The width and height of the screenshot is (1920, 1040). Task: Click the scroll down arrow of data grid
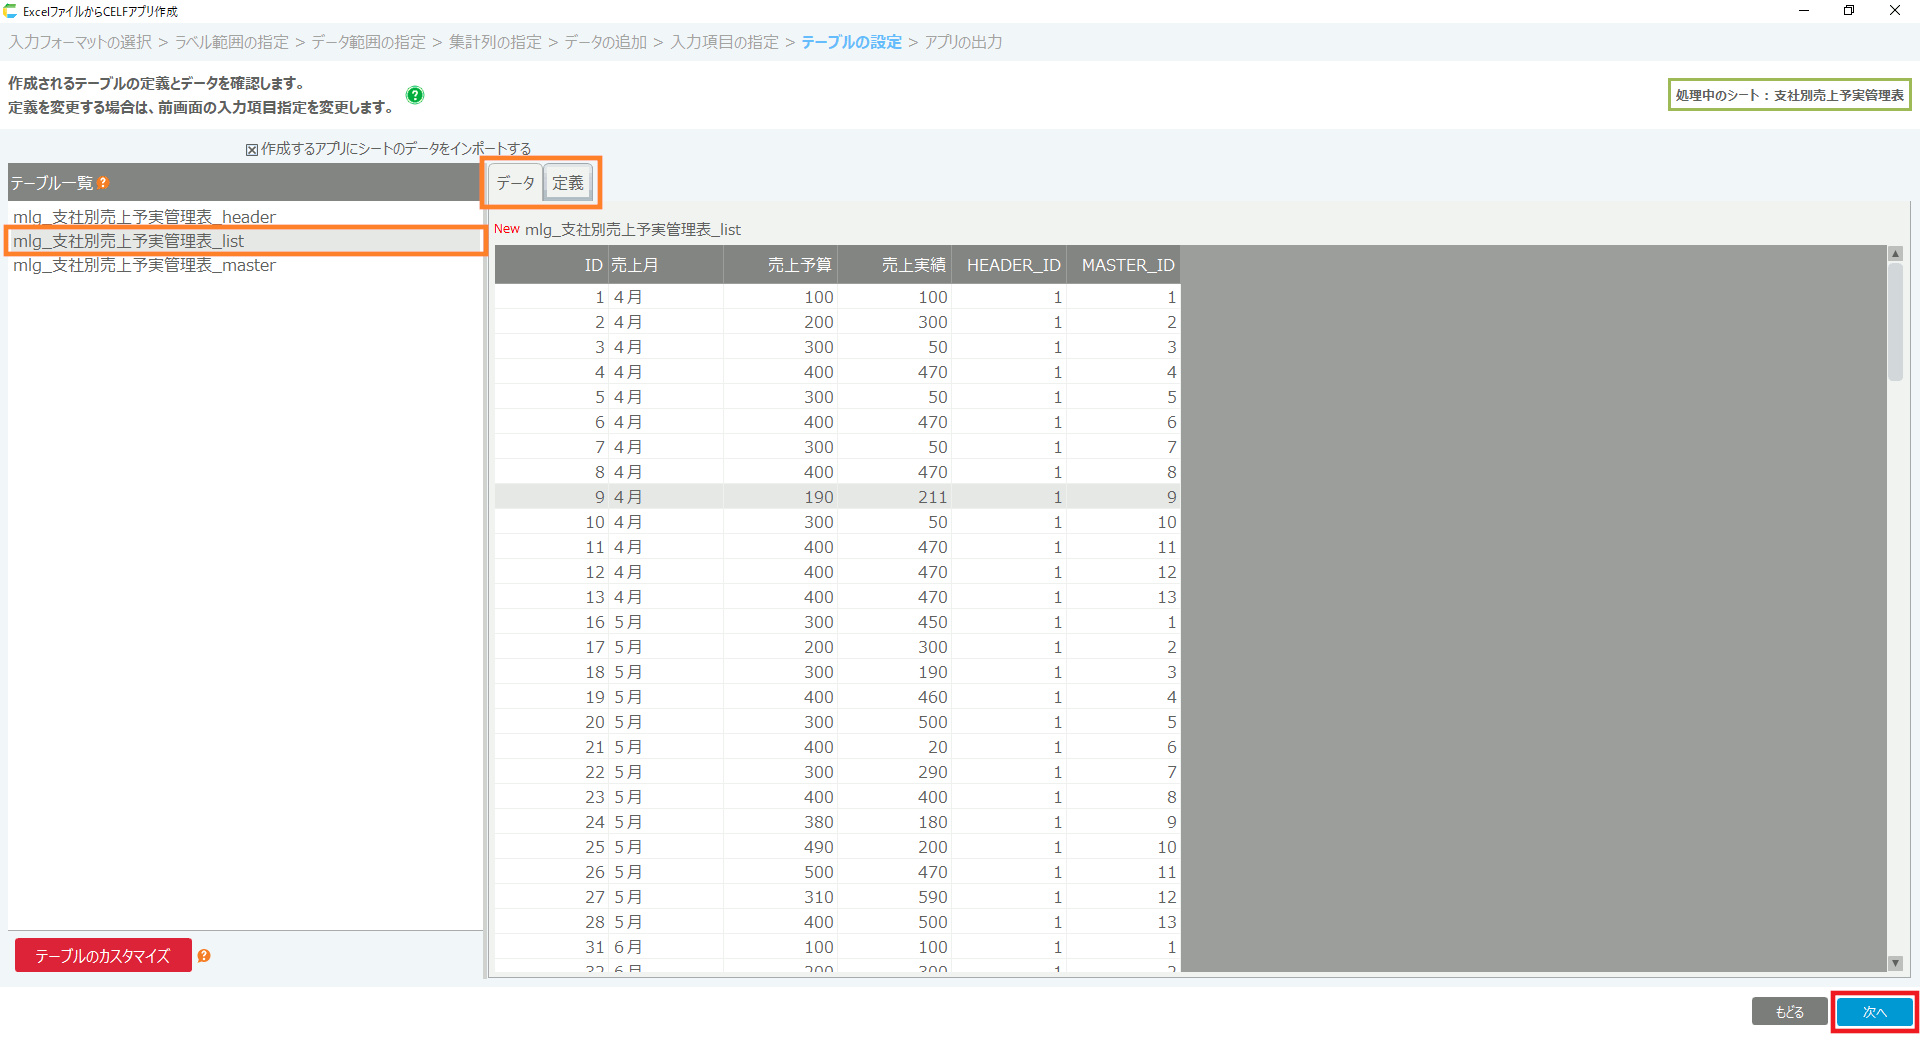pos(1895,963)
